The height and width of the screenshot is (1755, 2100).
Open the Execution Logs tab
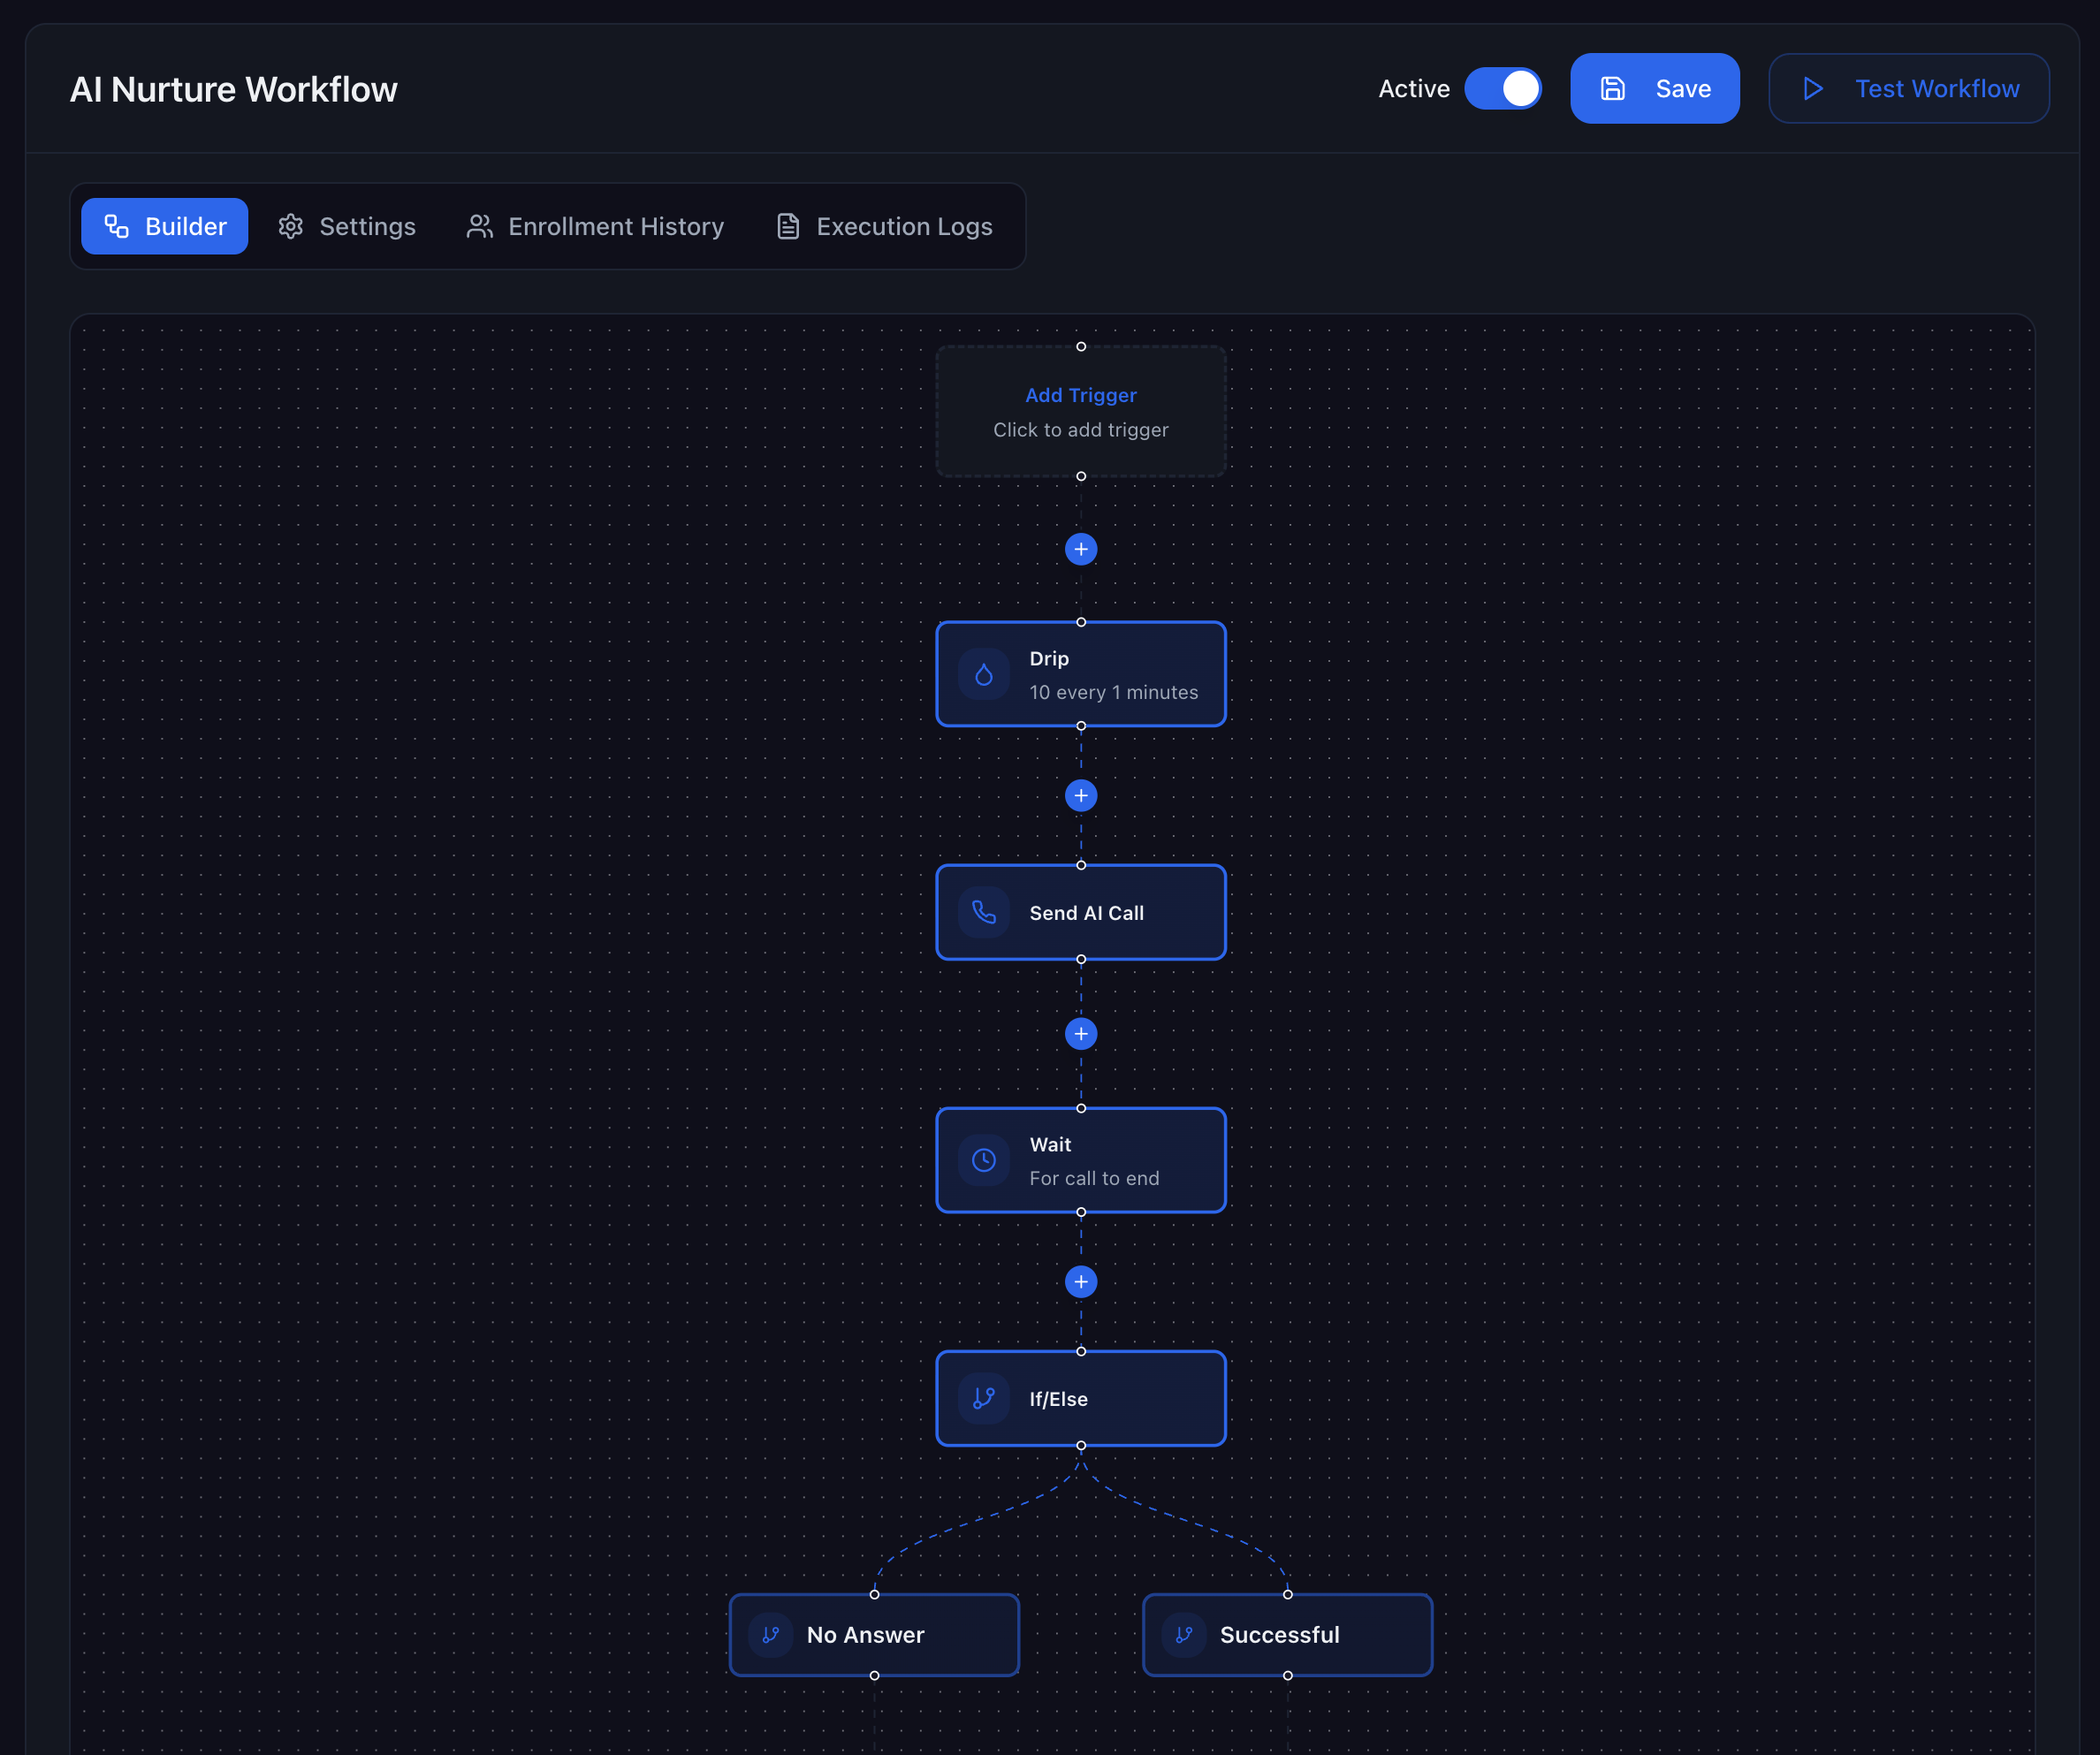click(x=884, y=226)
